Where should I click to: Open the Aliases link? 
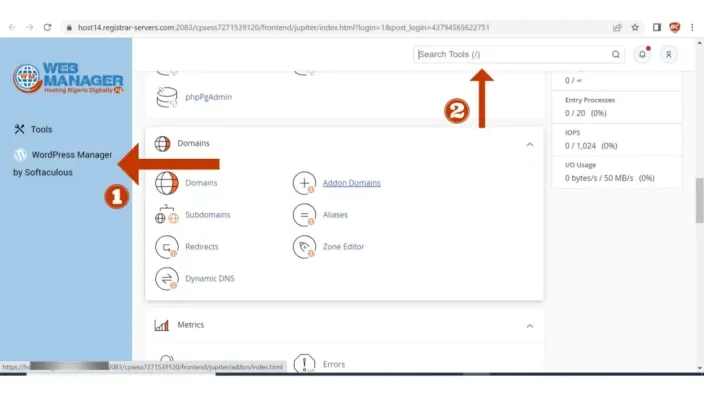[x=335, y=215]
